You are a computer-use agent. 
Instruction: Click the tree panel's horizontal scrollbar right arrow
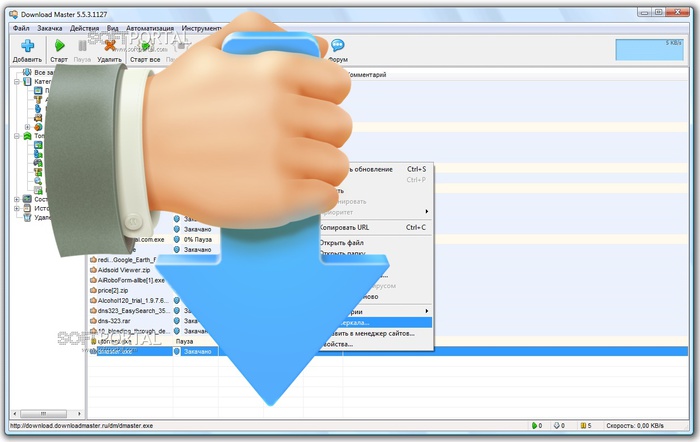(x=79, y=414)
